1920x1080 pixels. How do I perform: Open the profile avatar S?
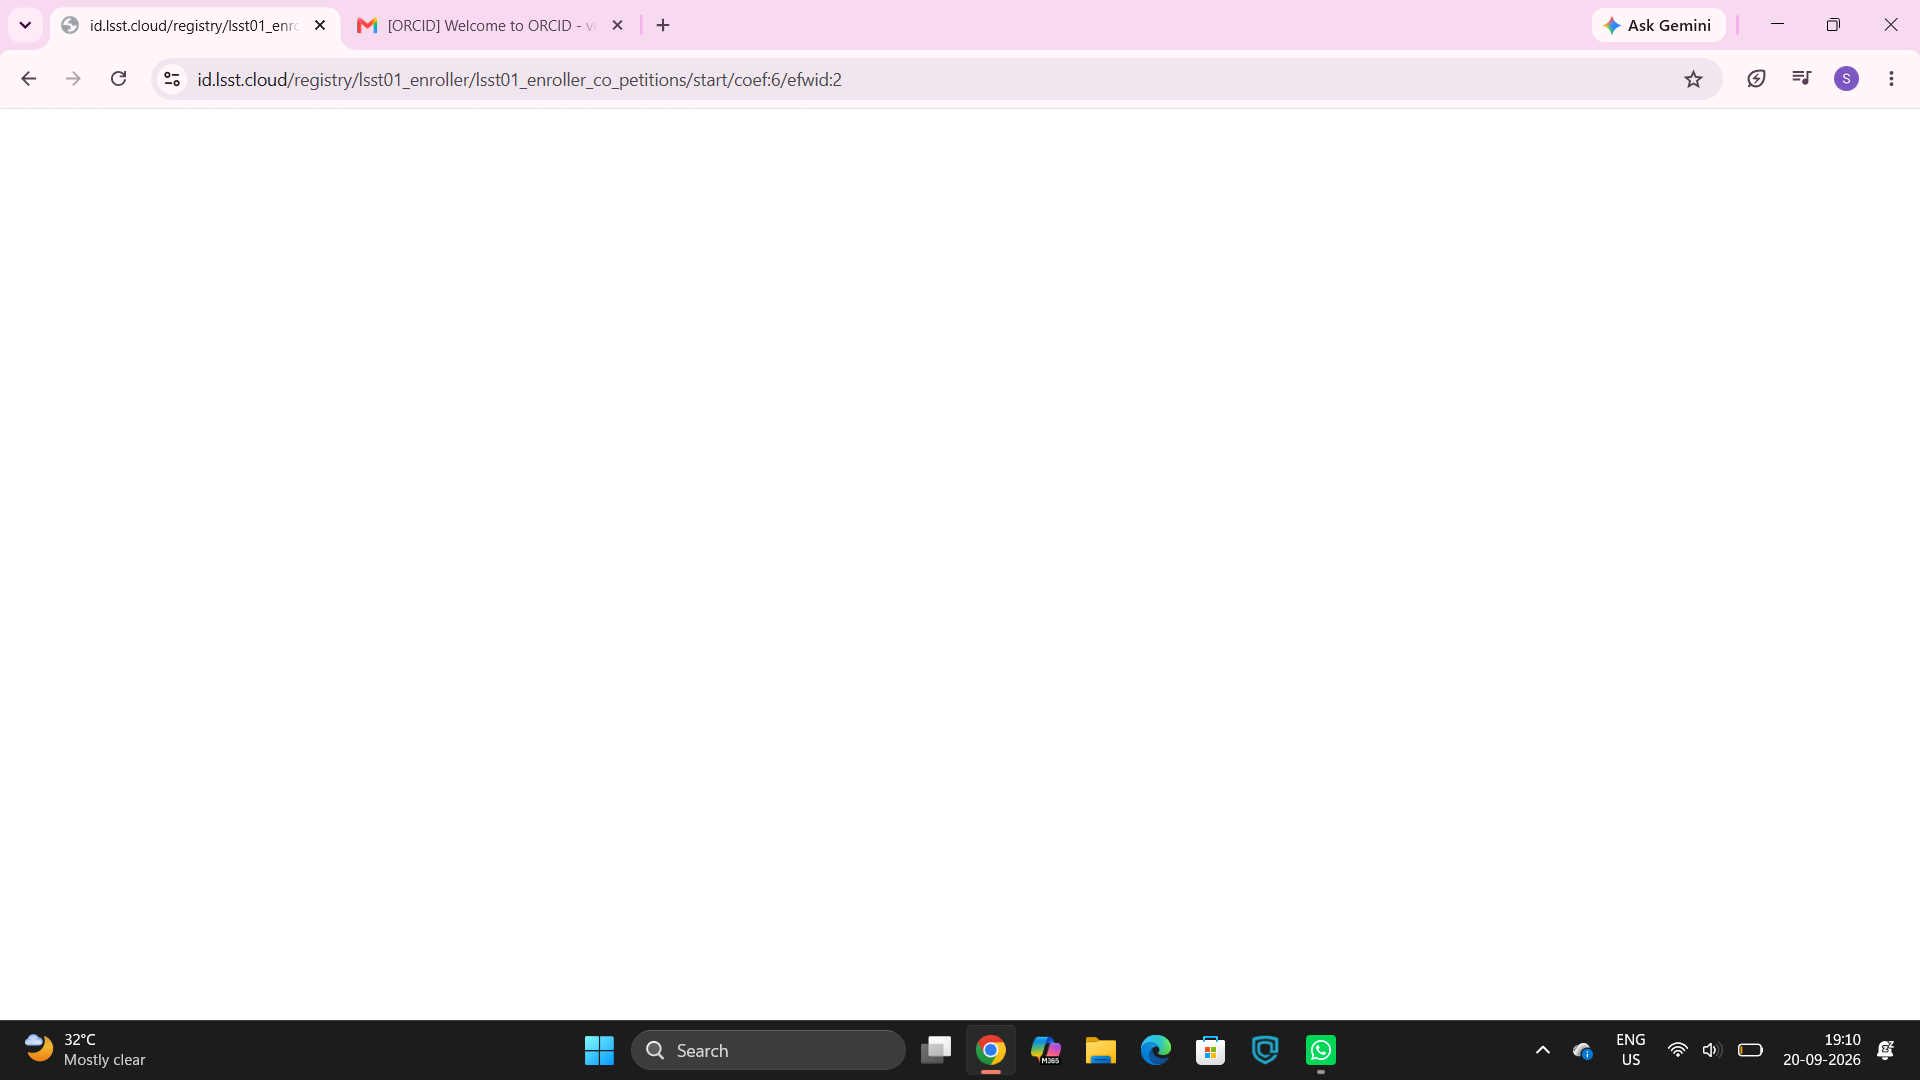(x=1846, y=79)
